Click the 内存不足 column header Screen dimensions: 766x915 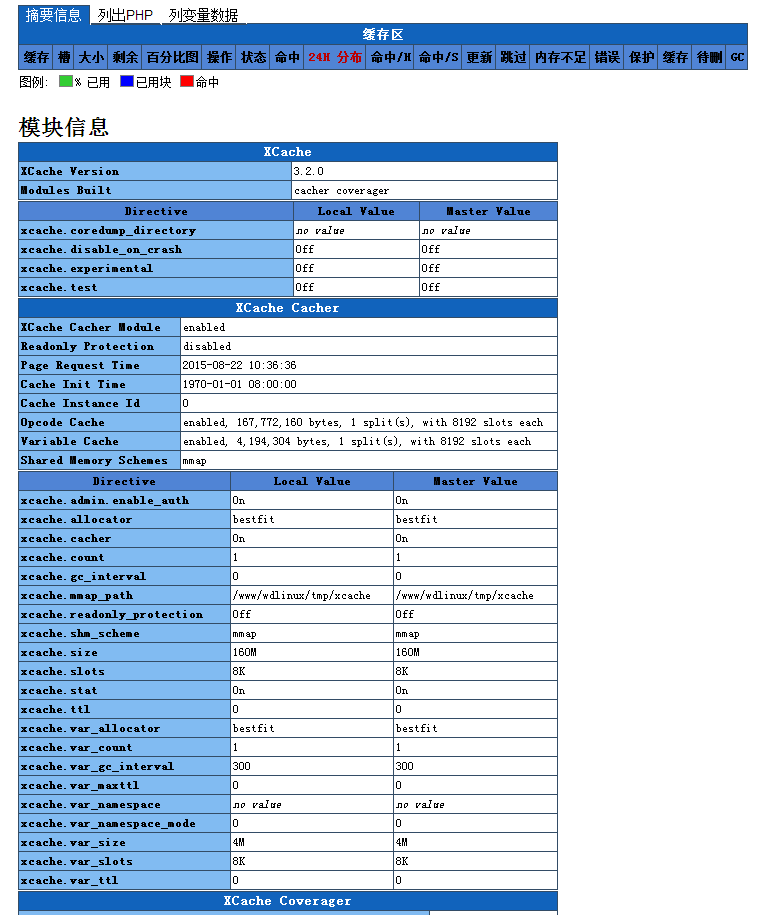point(560,57)
